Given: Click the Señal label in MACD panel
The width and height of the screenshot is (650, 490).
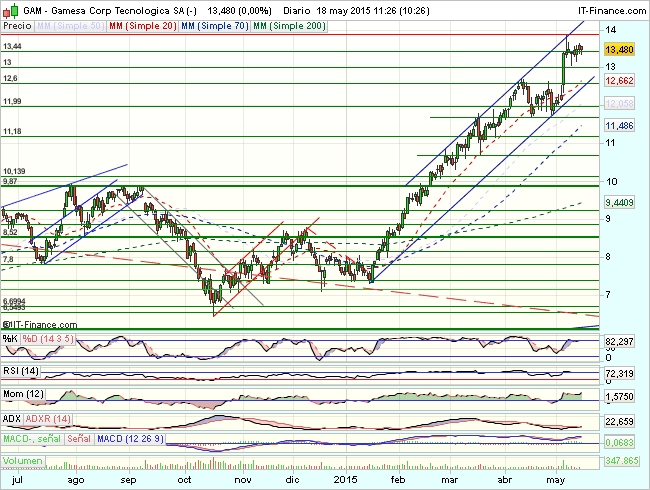Looking at the screenshot, I should point(79,439).
